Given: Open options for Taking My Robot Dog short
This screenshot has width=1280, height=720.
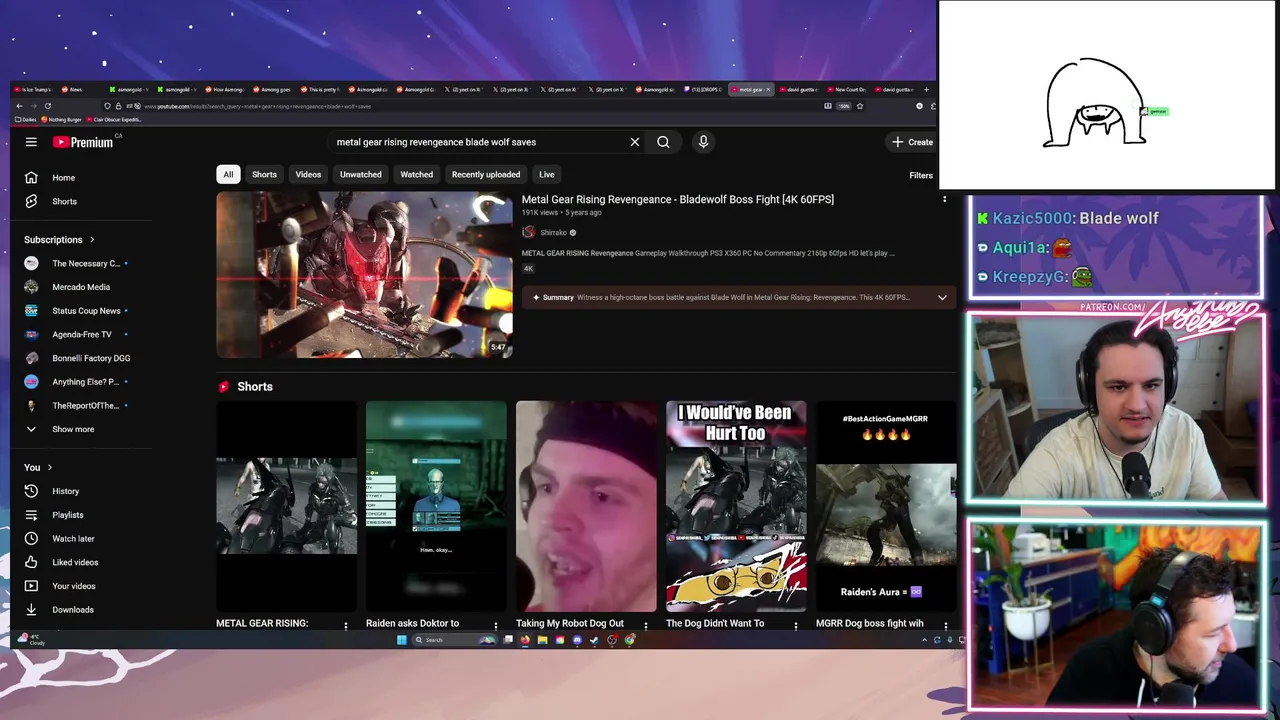Looking at the screenshot, I should coord(645,626).
